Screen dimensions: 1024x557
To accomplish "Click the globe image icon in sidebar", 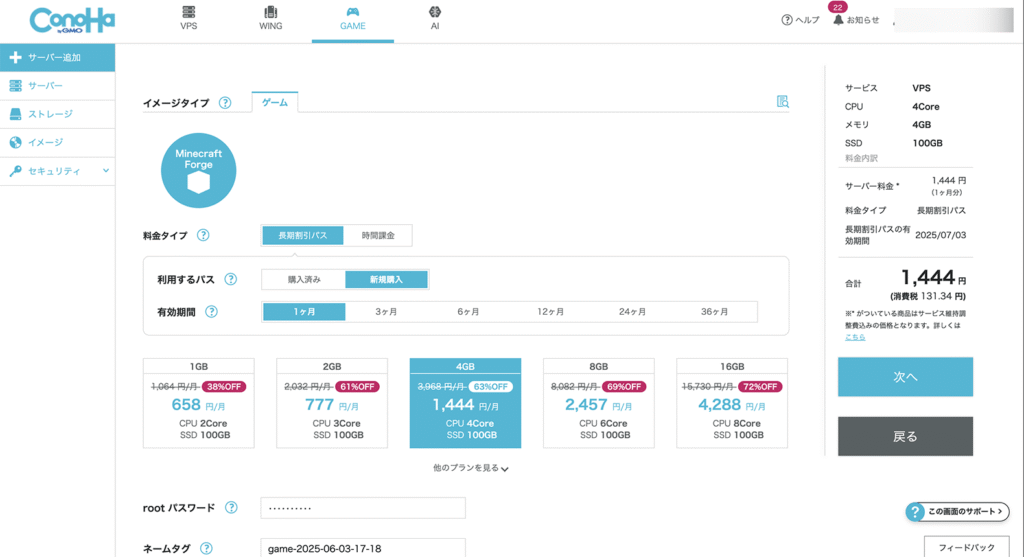I will coord(16,142).
